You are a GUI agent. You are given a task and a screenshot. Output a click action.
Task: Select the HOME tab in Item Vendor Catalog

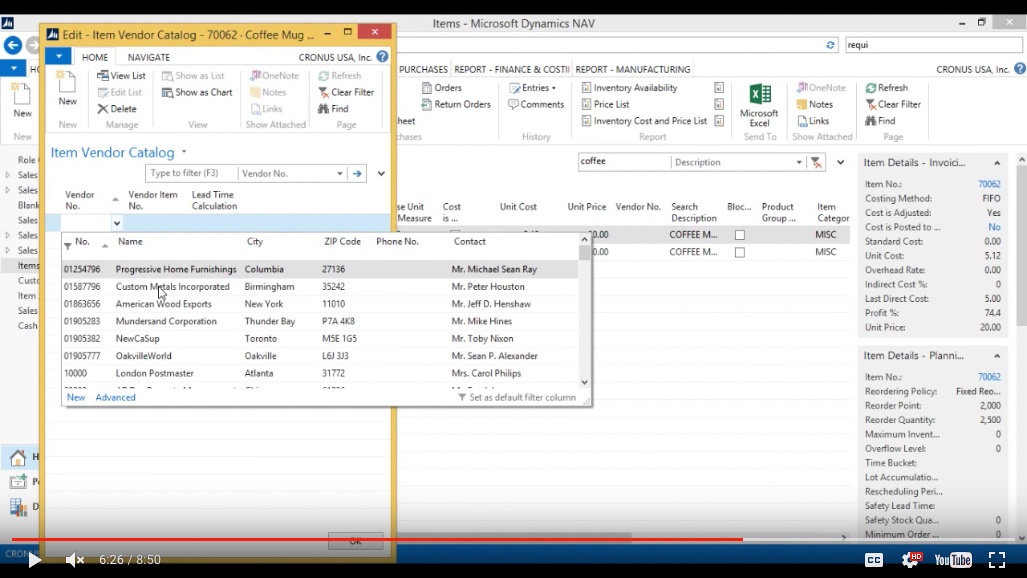95,58
